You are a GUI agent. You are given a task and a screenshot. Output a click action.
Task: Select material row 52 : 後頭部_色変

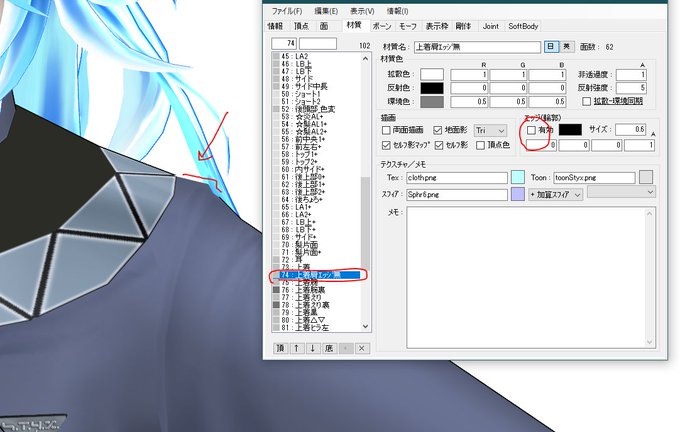click(316, 109)
